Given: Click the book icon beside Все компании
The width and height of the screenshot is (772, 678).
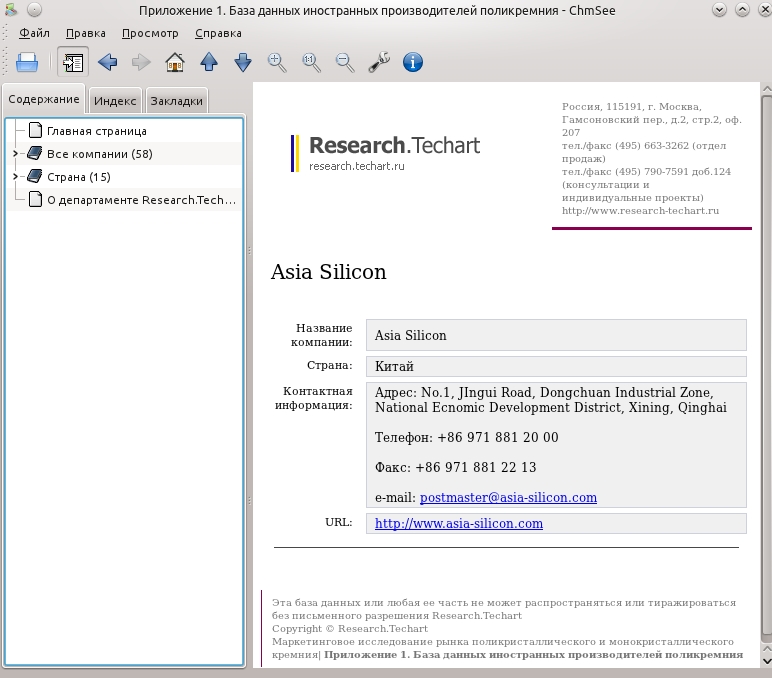Looking at the screenshot, I should pos(34,153).
